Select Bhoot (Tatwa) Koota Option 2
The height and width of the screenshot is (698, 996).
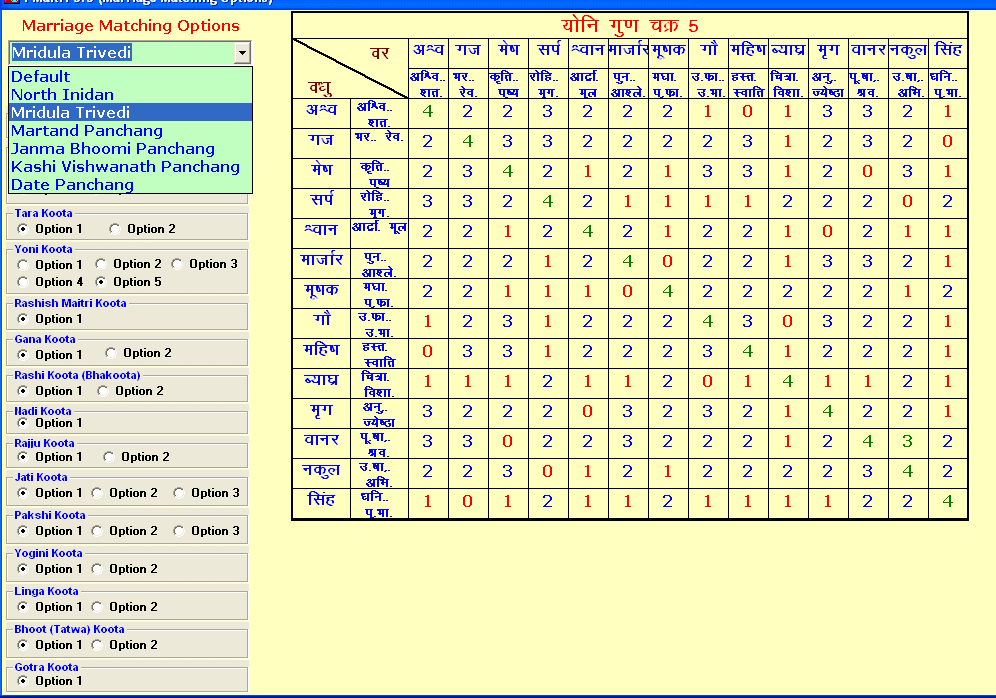click(x=98, y=645)
